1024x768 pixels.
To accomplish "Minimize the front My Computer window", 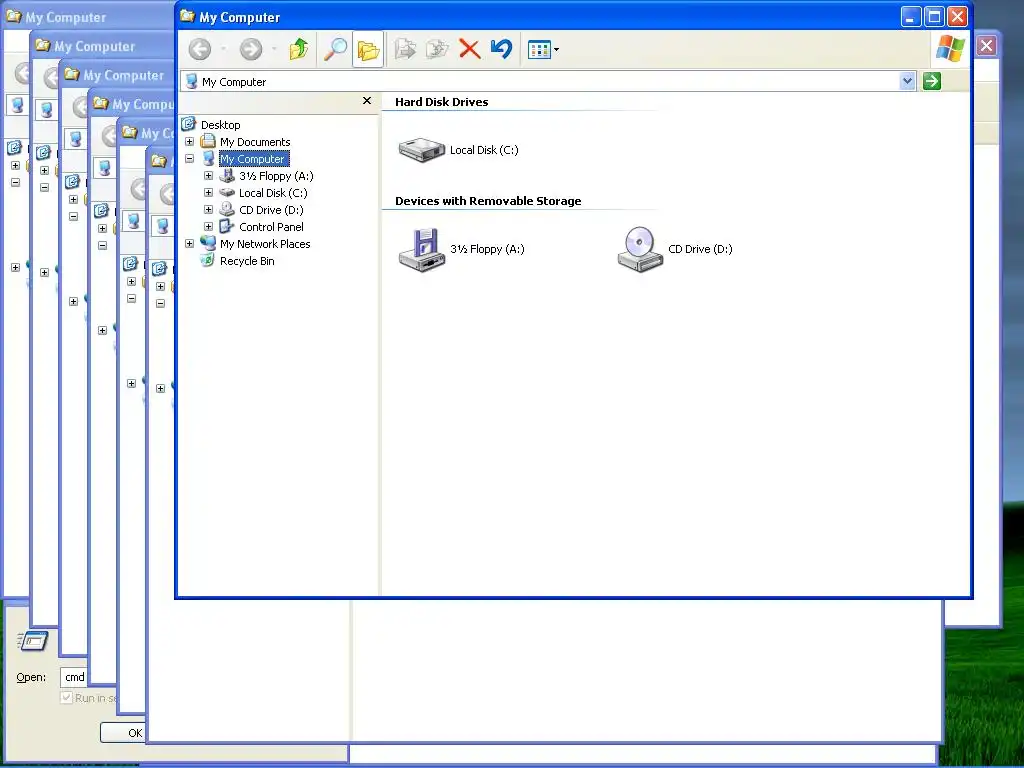I will tap(911, 17).
